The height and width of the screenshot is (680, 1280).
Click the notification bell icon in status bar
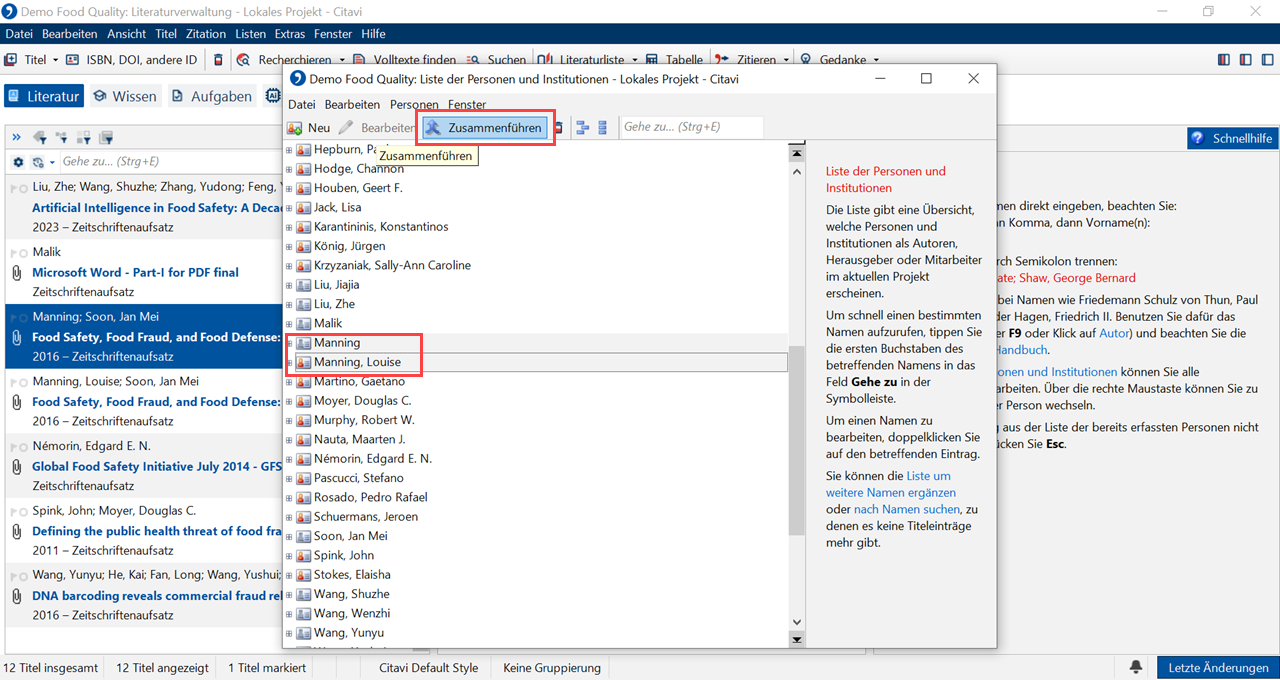point(1136,667)
